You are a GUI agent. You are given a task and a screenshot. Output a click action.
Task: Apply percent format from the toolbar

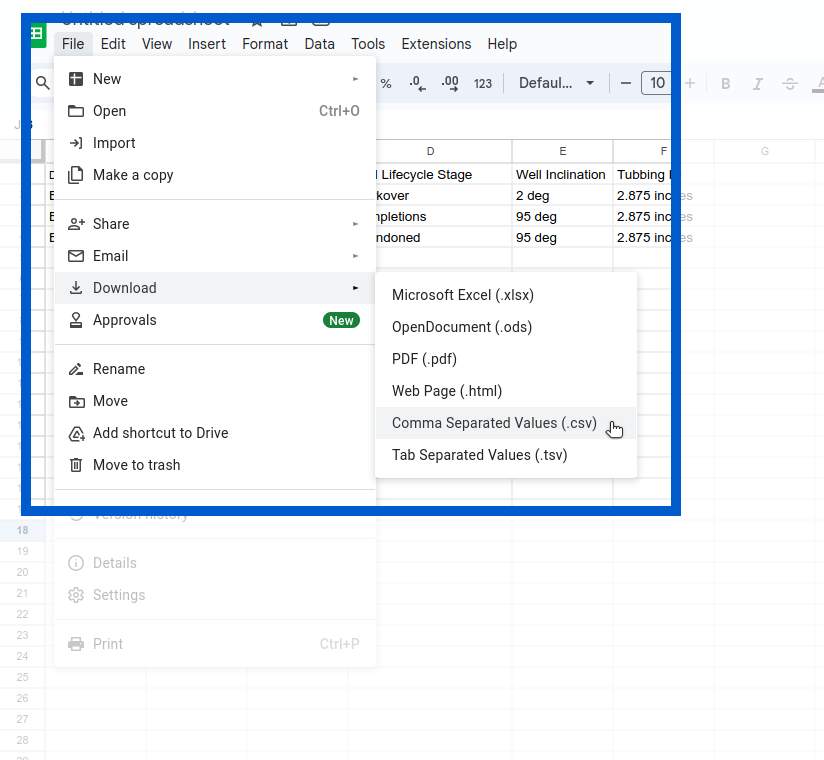click(386, 83)
